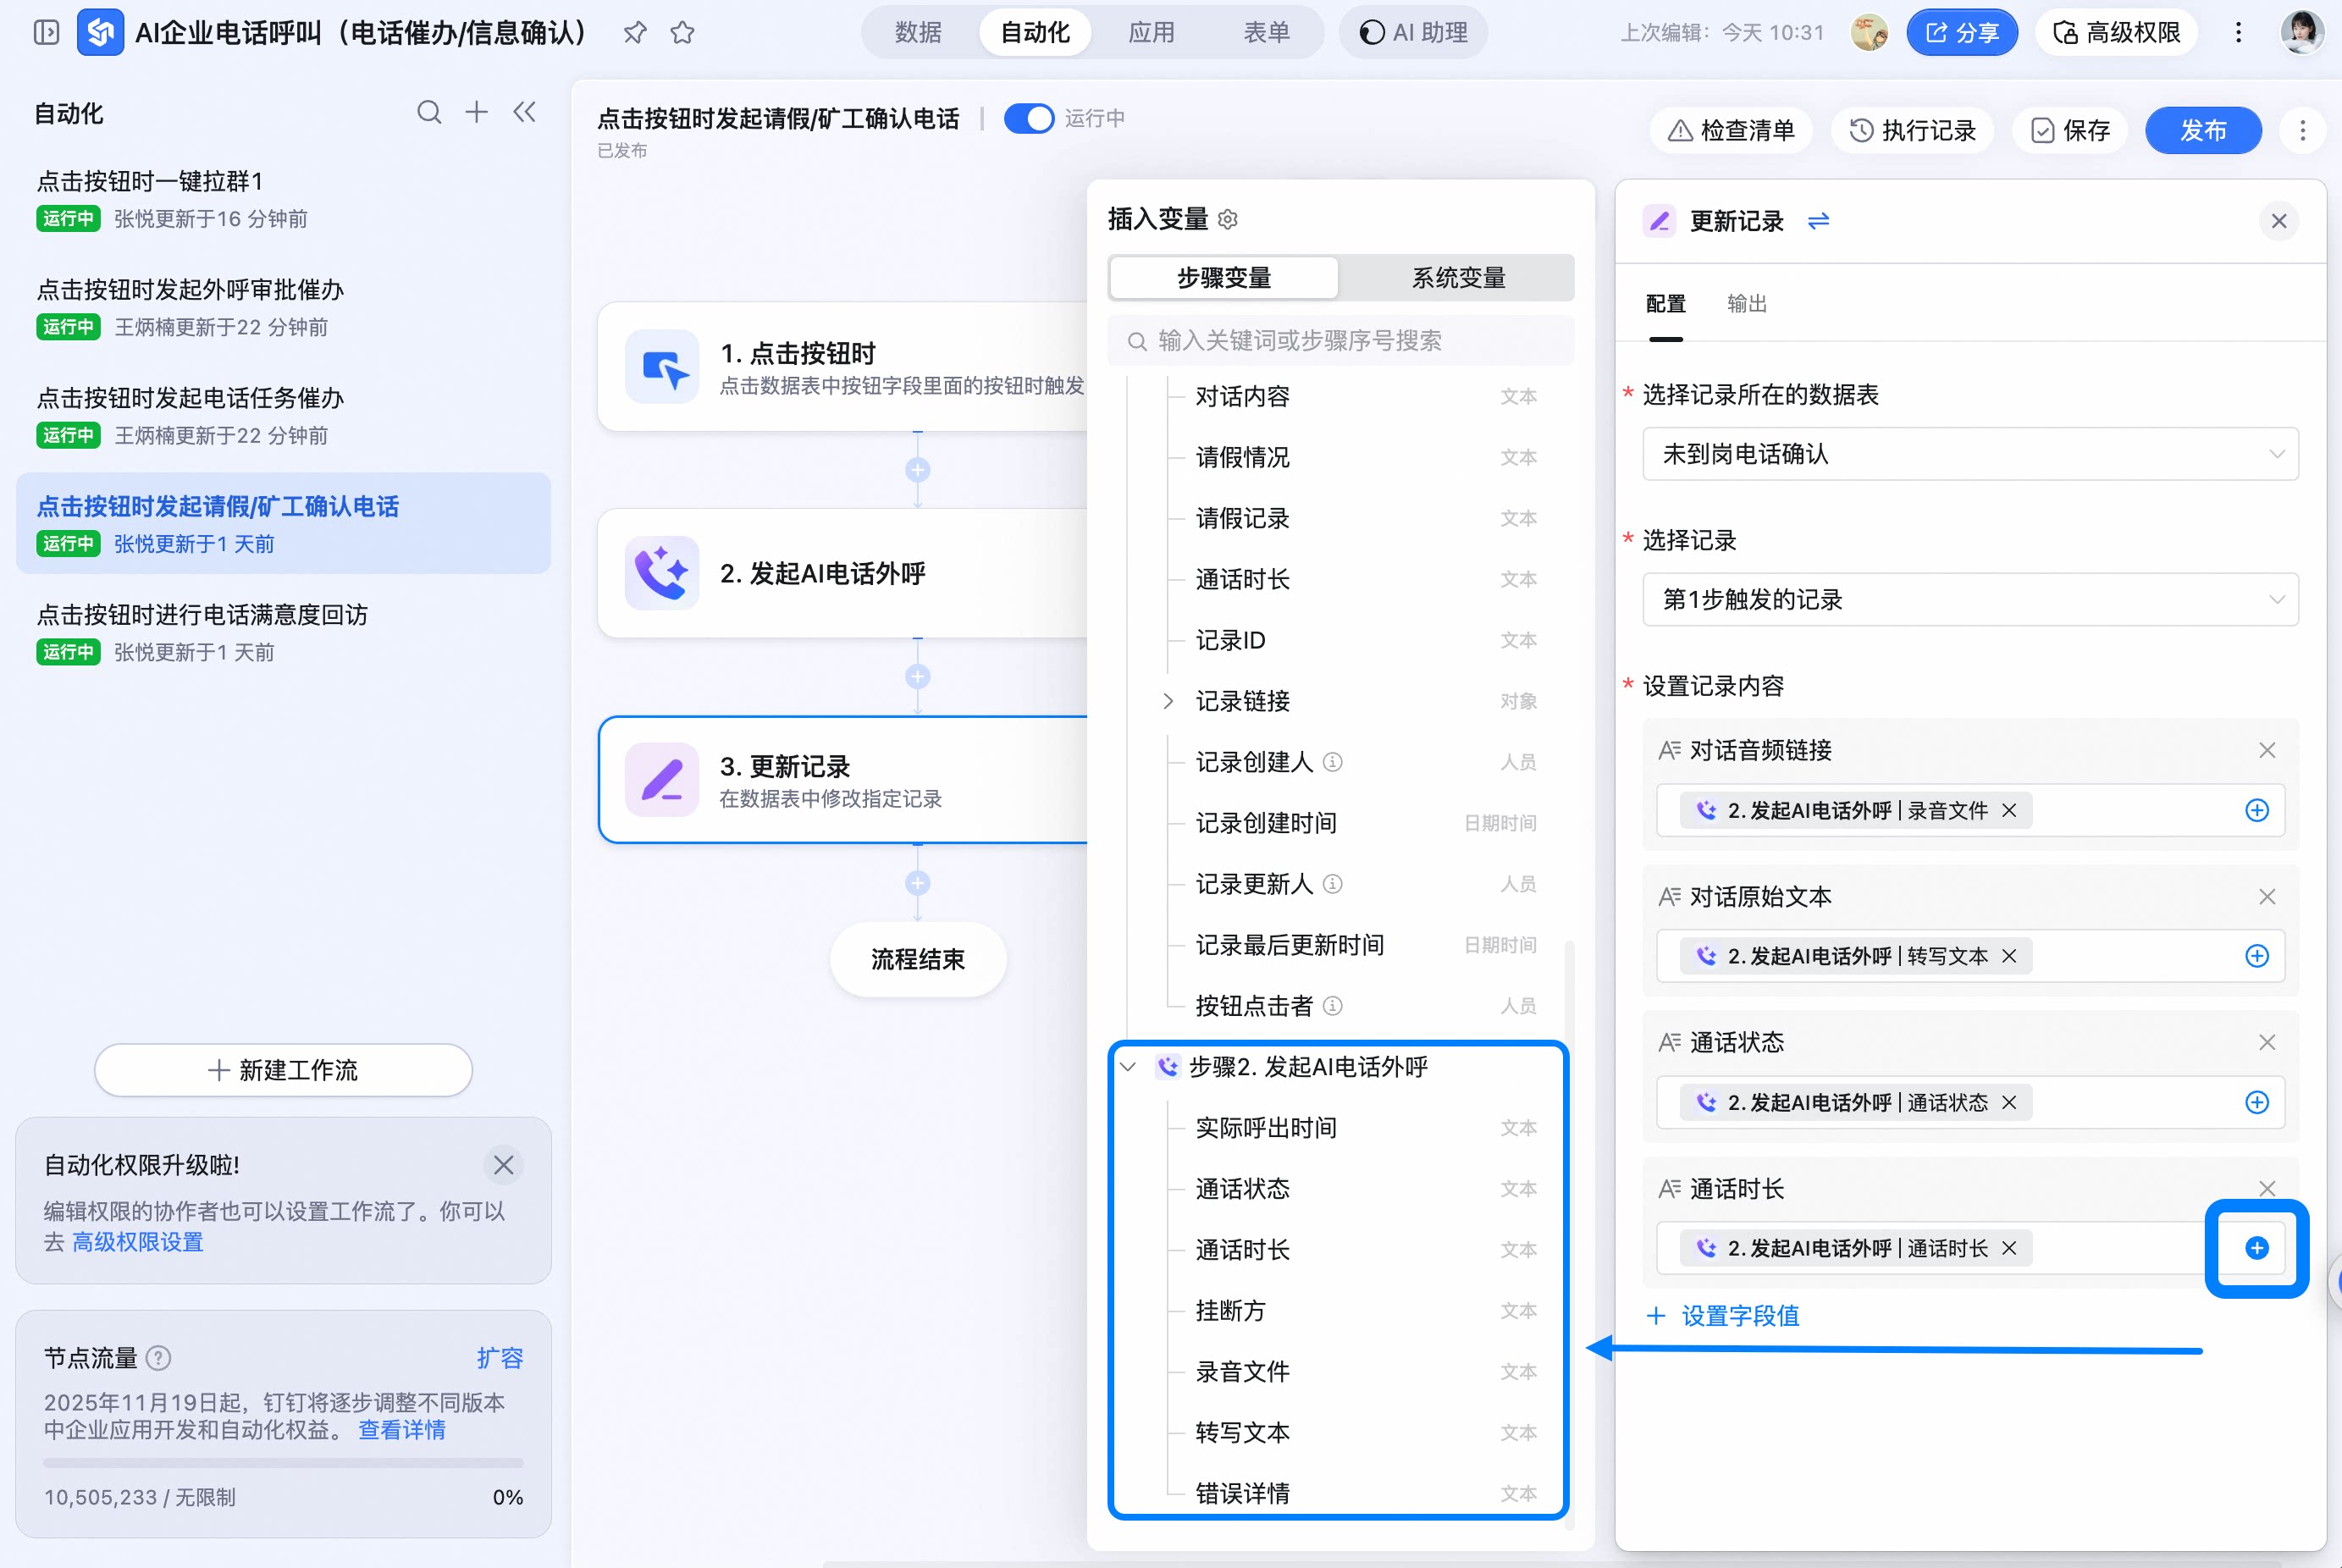2342x1568 pixels.
Task: Expand the 记录链接 object variable
Action: coord(1168,701)
